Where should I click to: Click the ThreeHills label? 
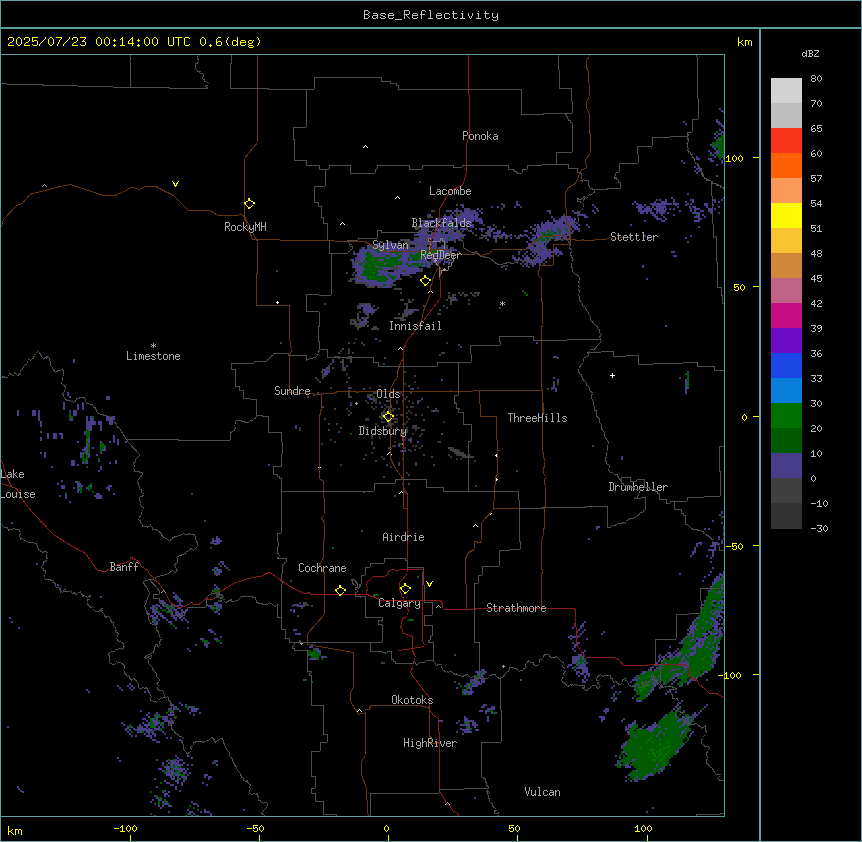click(537, 418)
